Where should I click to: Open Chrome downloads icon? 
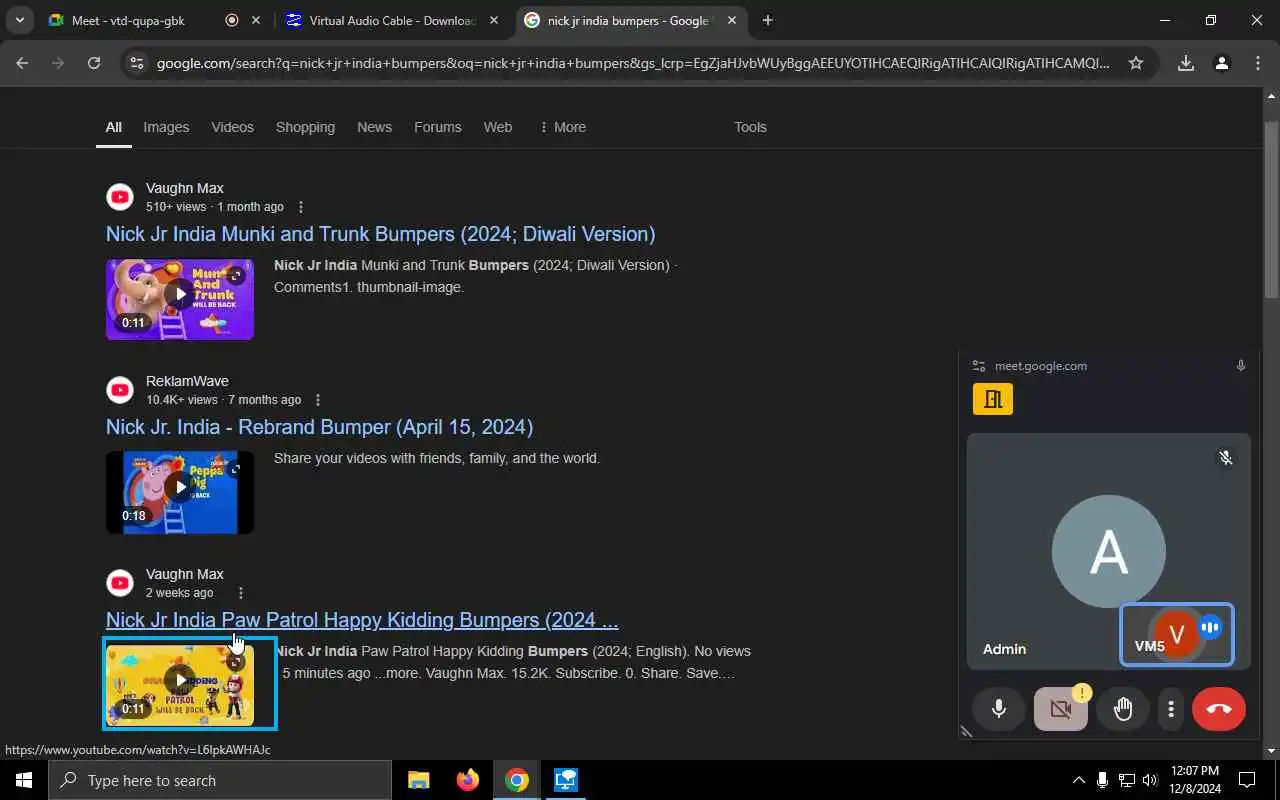click(x=1186, y=63)
